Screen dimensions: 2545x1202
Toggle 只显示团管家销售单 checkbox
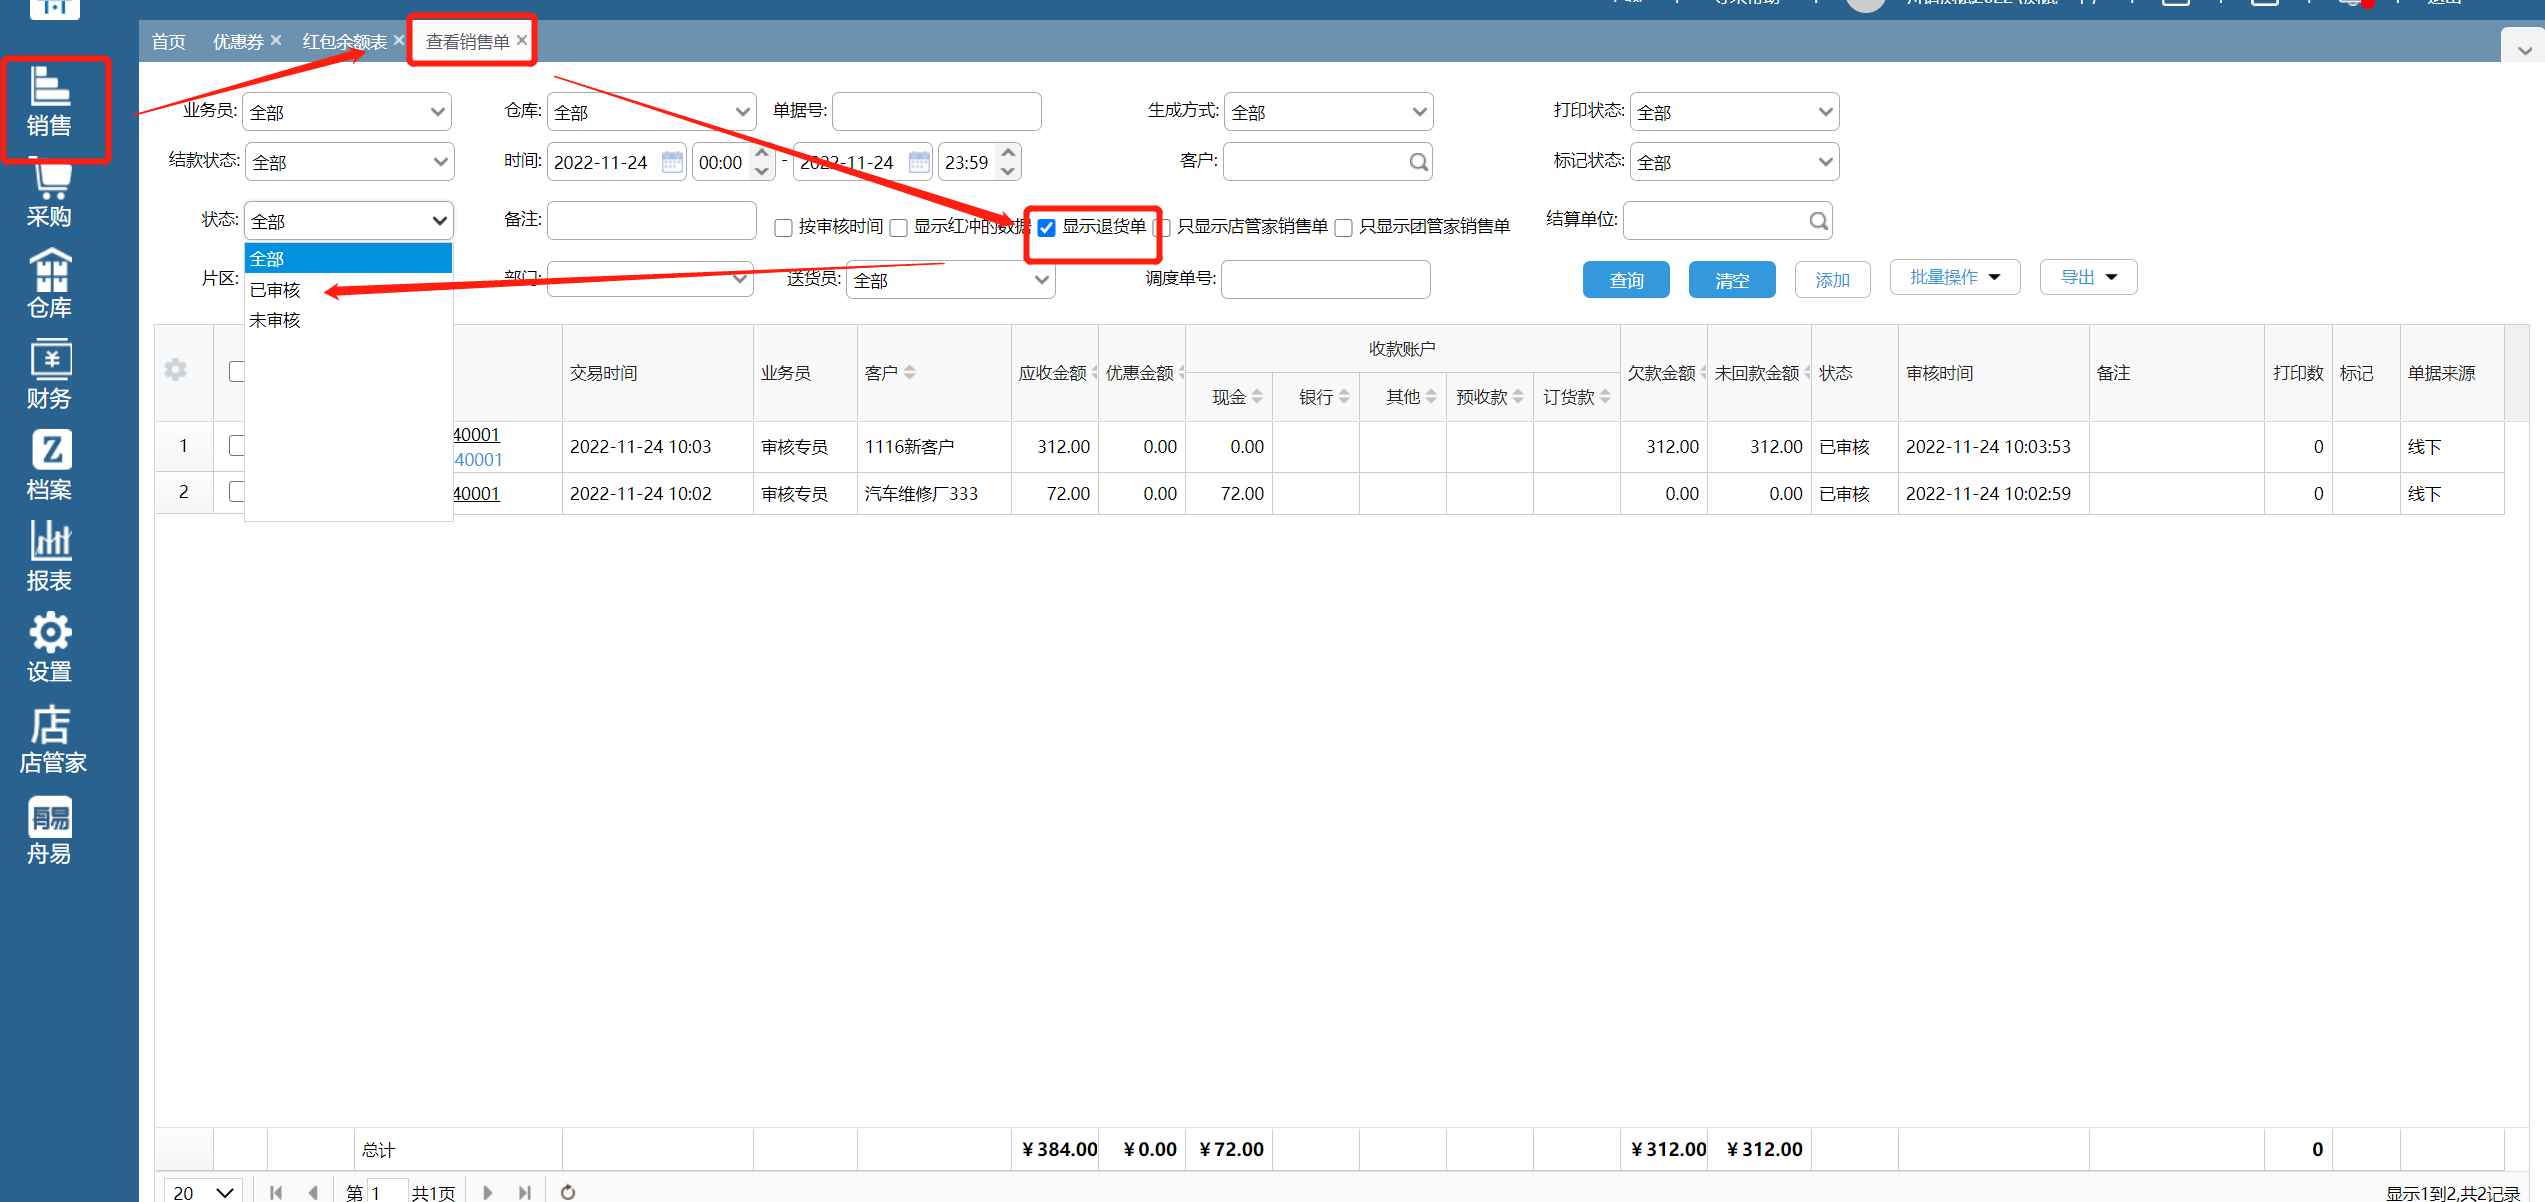(x=1344, y=228)
